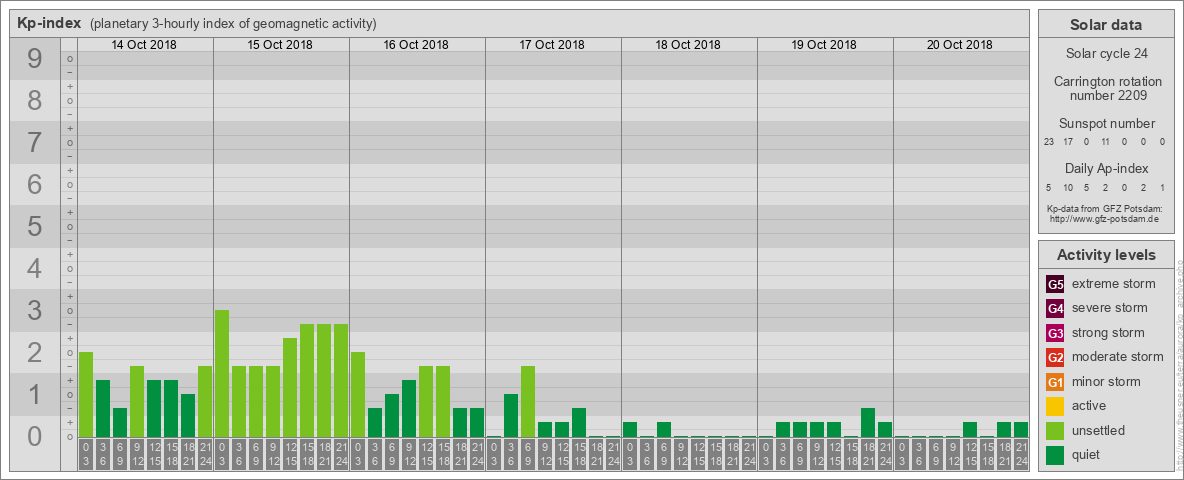Click the 'unsettled' legend label
Screen dimensions: 1184x480
point(1099,430)
